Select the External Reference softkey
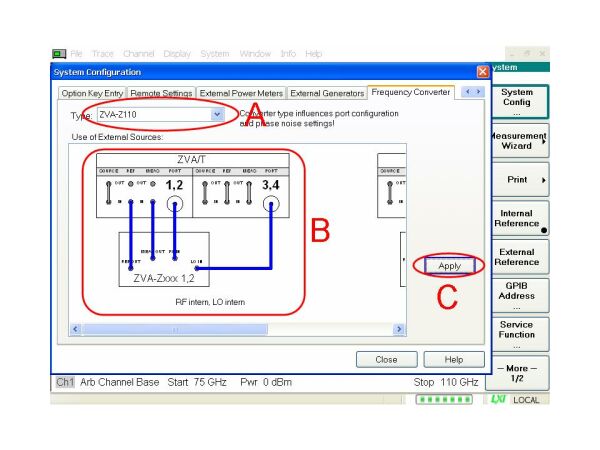600x450 pixels. [x=519, y=257]
